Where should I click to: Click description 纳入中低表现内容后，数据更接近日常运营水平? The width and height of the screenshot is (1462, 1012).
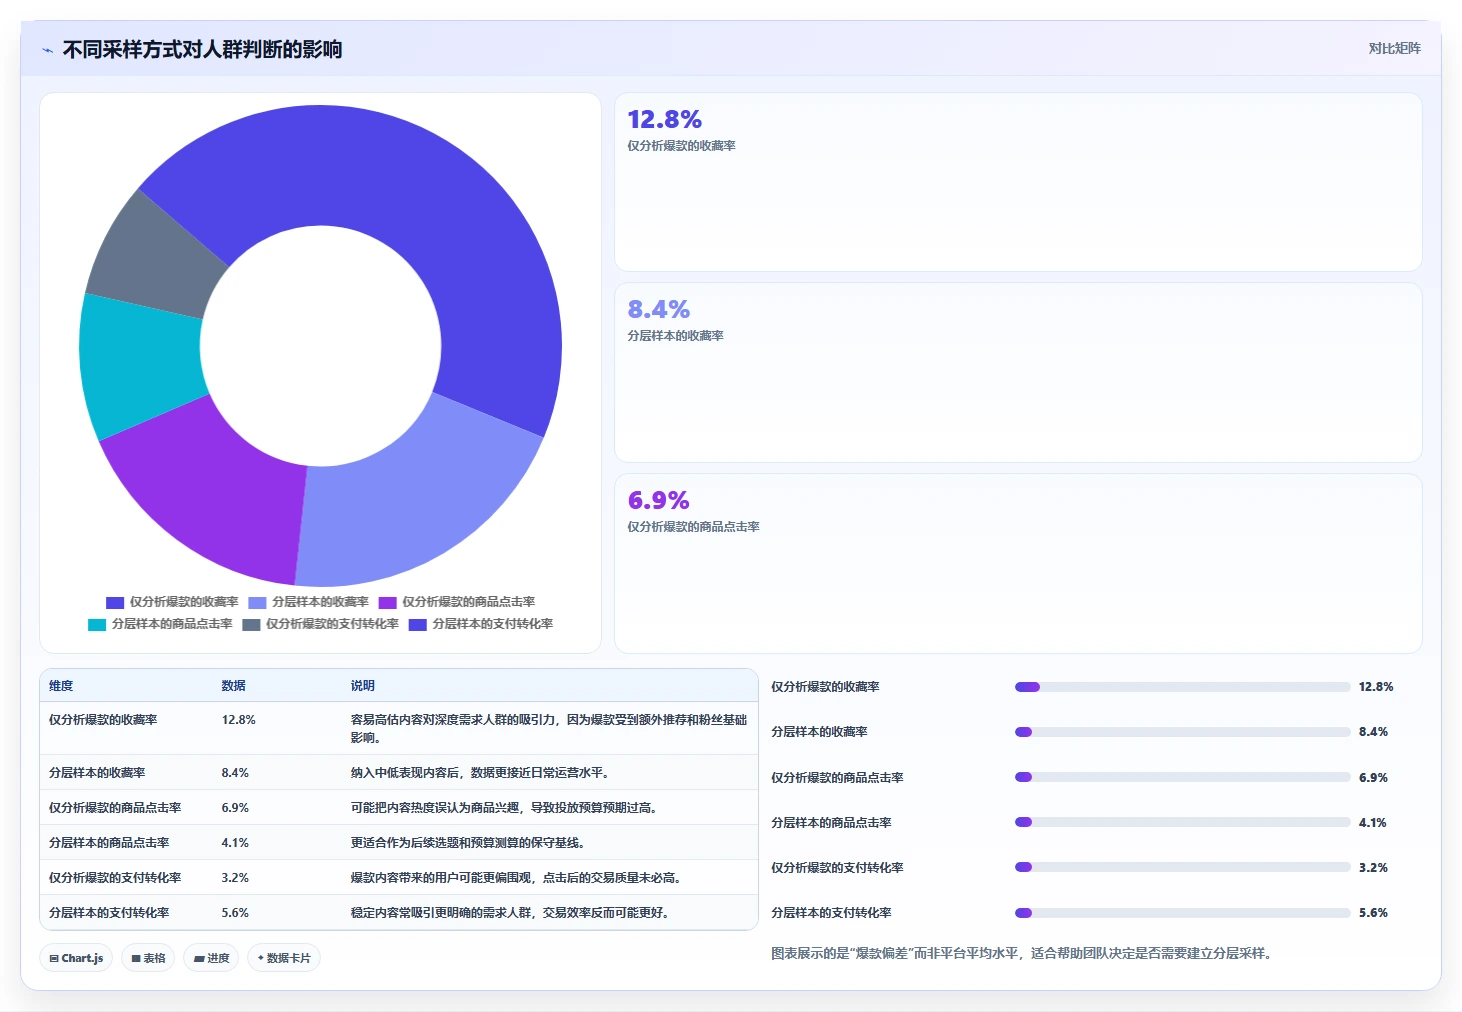480,773
